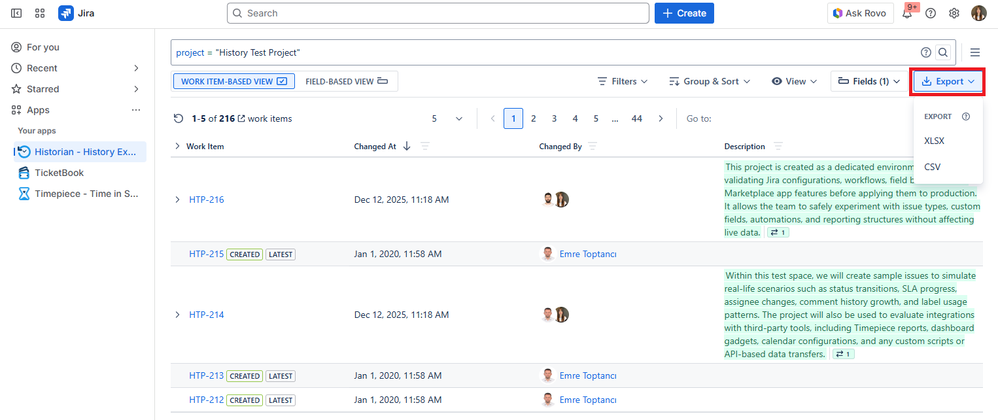This screenshot has width=998, height=420.
Task: Open the page size dropdown showing 5
Action: coord(447,118)
